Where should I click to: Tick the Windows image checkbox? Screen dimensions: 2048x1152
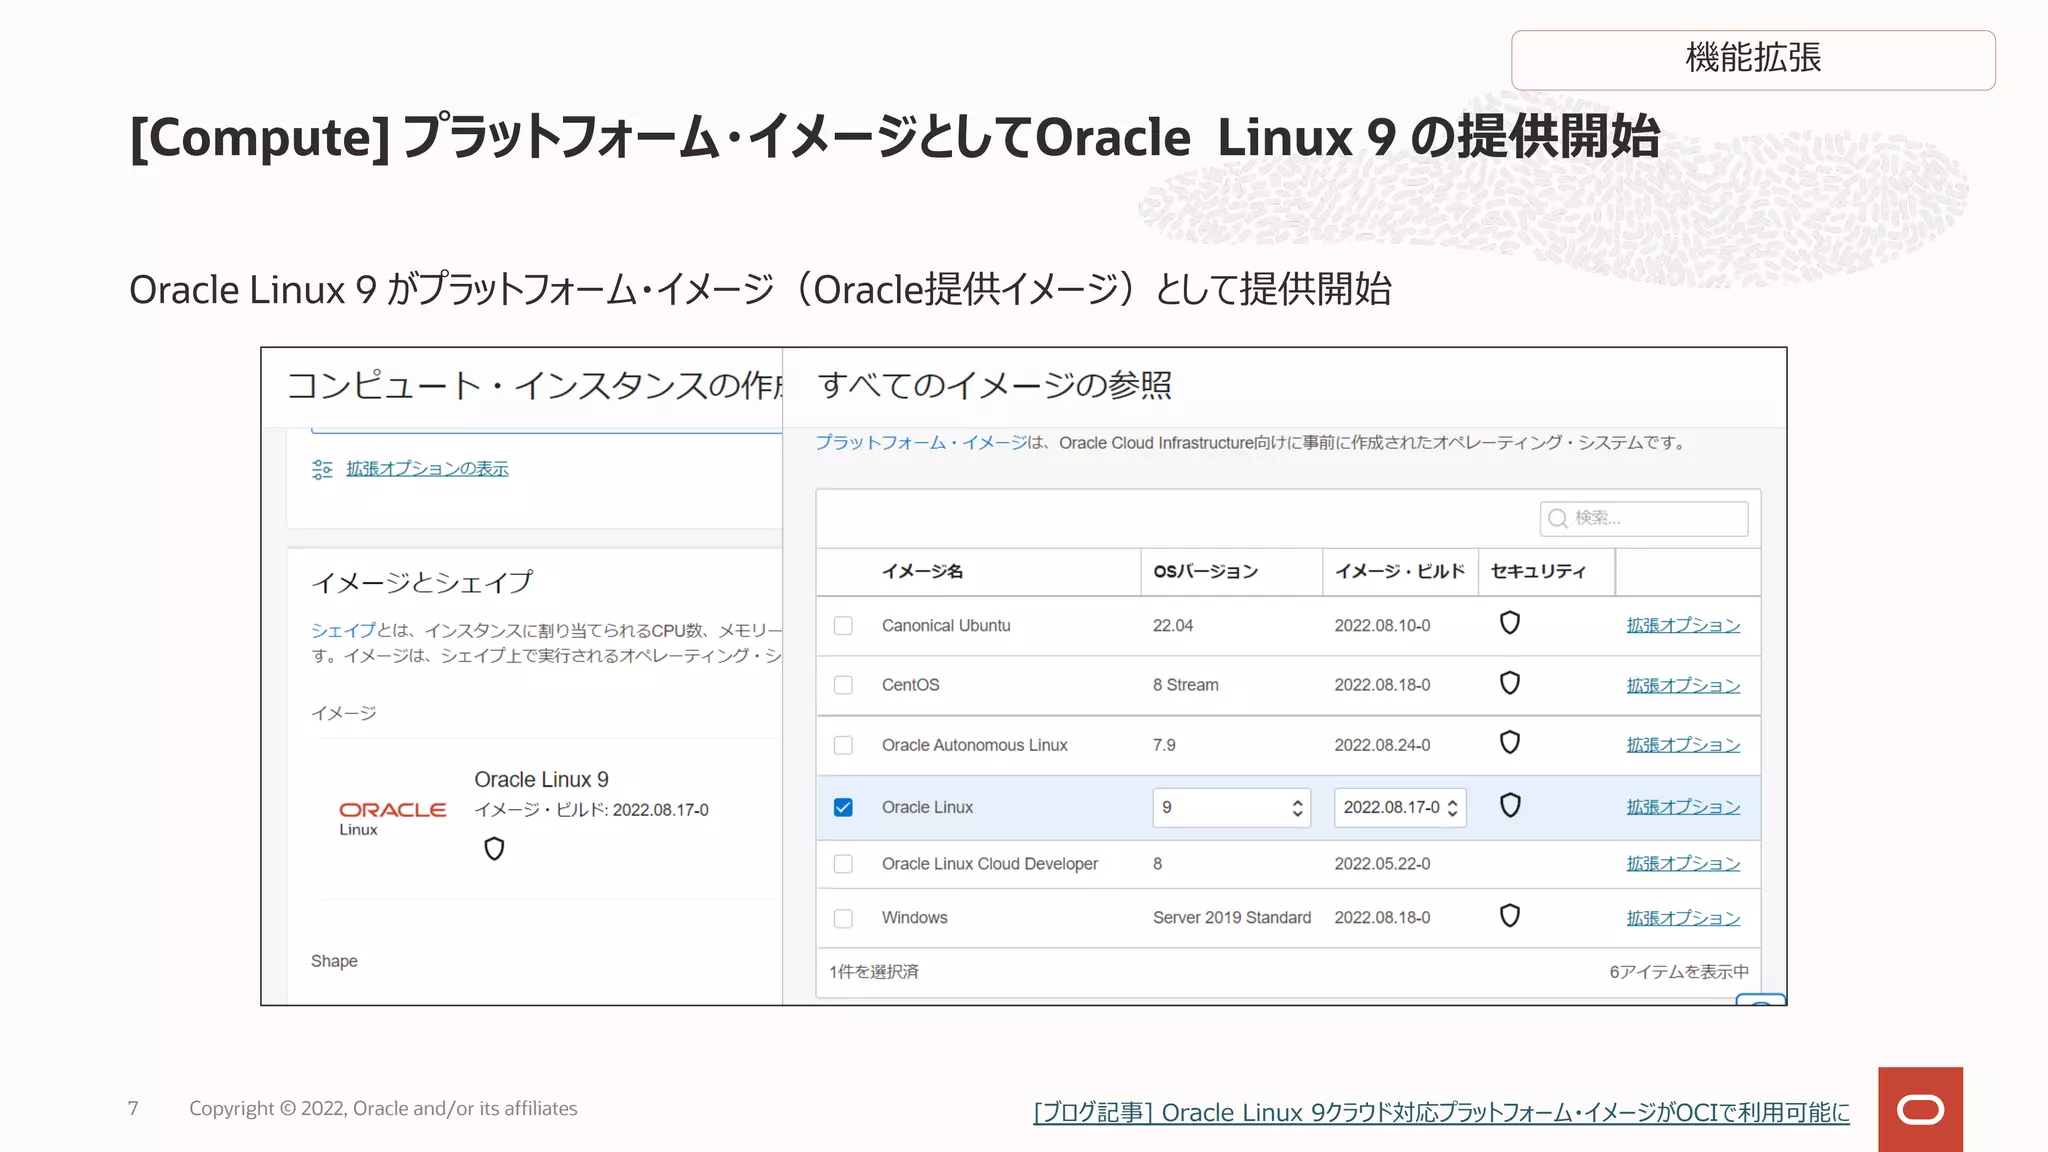(x=843, y=918)
